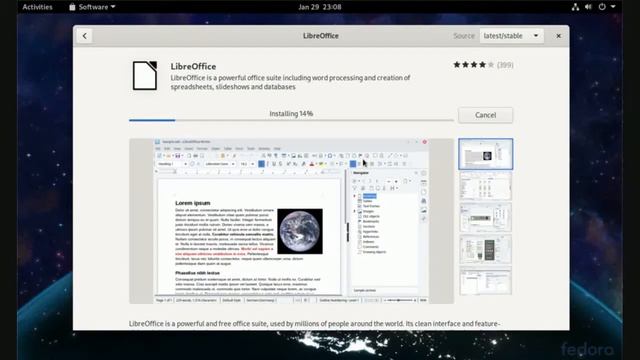The width and height of the screenshot is (640, 360).
Task: Click the Source label
Action: [464, 36]
